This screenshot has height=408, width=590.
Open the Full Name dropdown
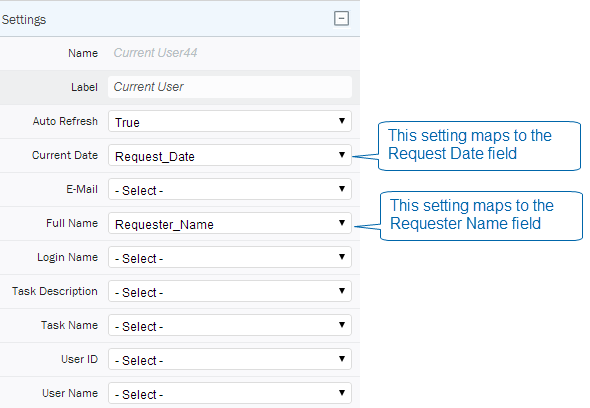point(230,223)
